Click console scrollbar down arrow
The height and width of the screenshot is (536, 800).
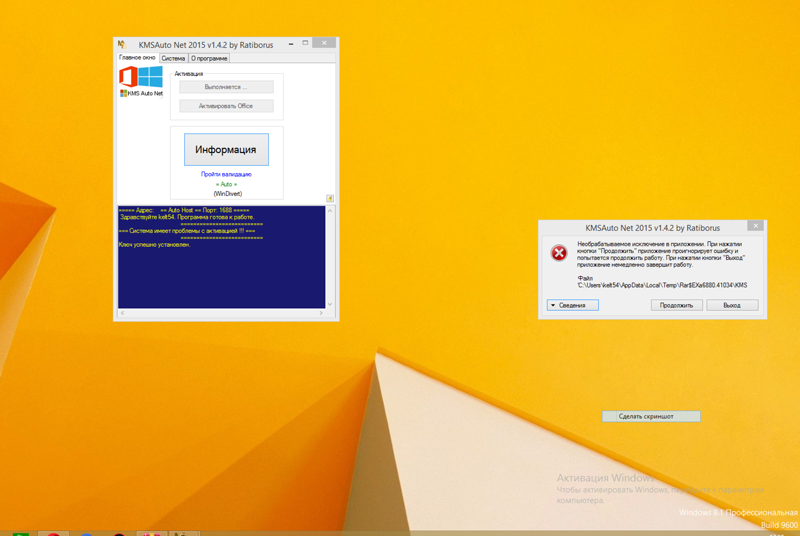[x=330, y=304]
